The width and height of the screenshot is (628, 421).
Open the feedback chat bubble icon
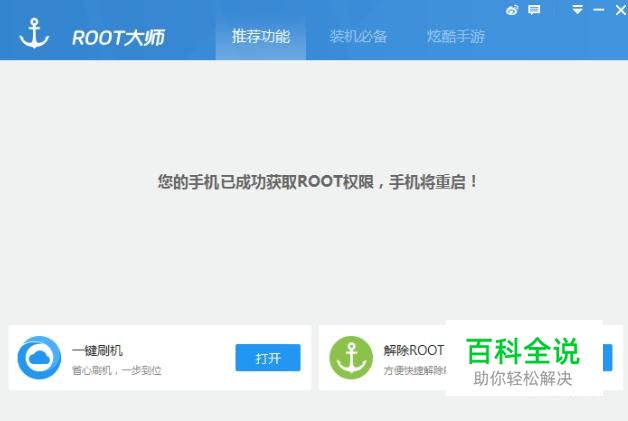click(534, 10)
